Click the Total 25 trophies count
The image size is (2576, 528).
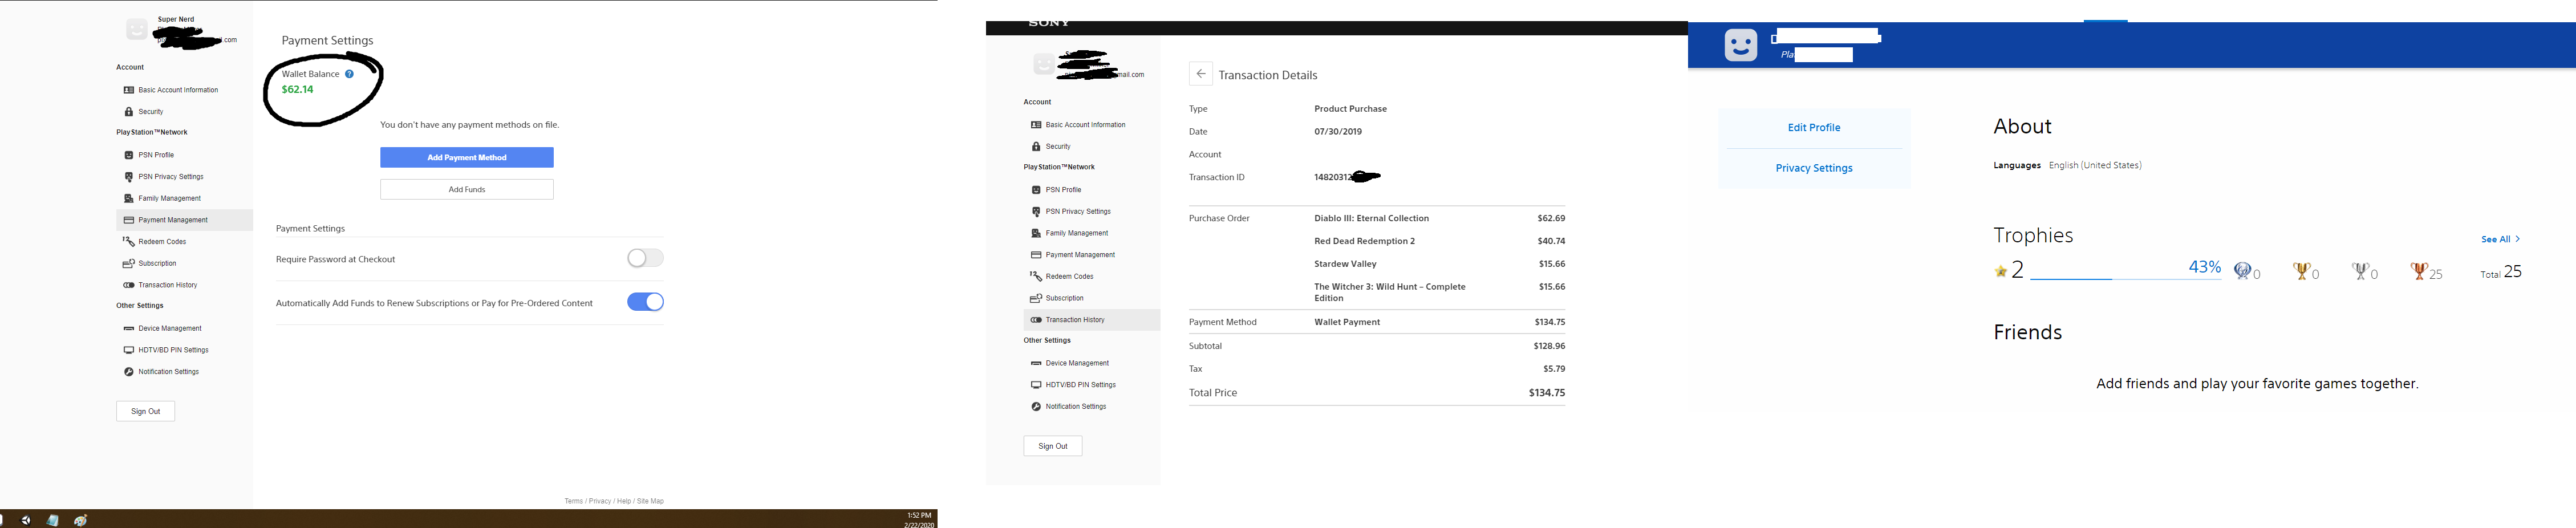click(x=2501, y=272)
